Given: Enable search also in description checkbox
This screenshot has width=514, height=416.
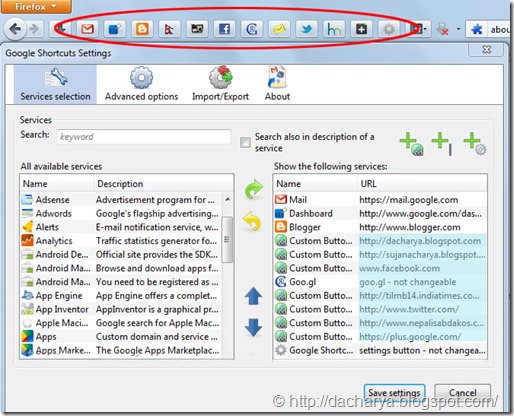Looking at the screenshot, I should (245, 142).
